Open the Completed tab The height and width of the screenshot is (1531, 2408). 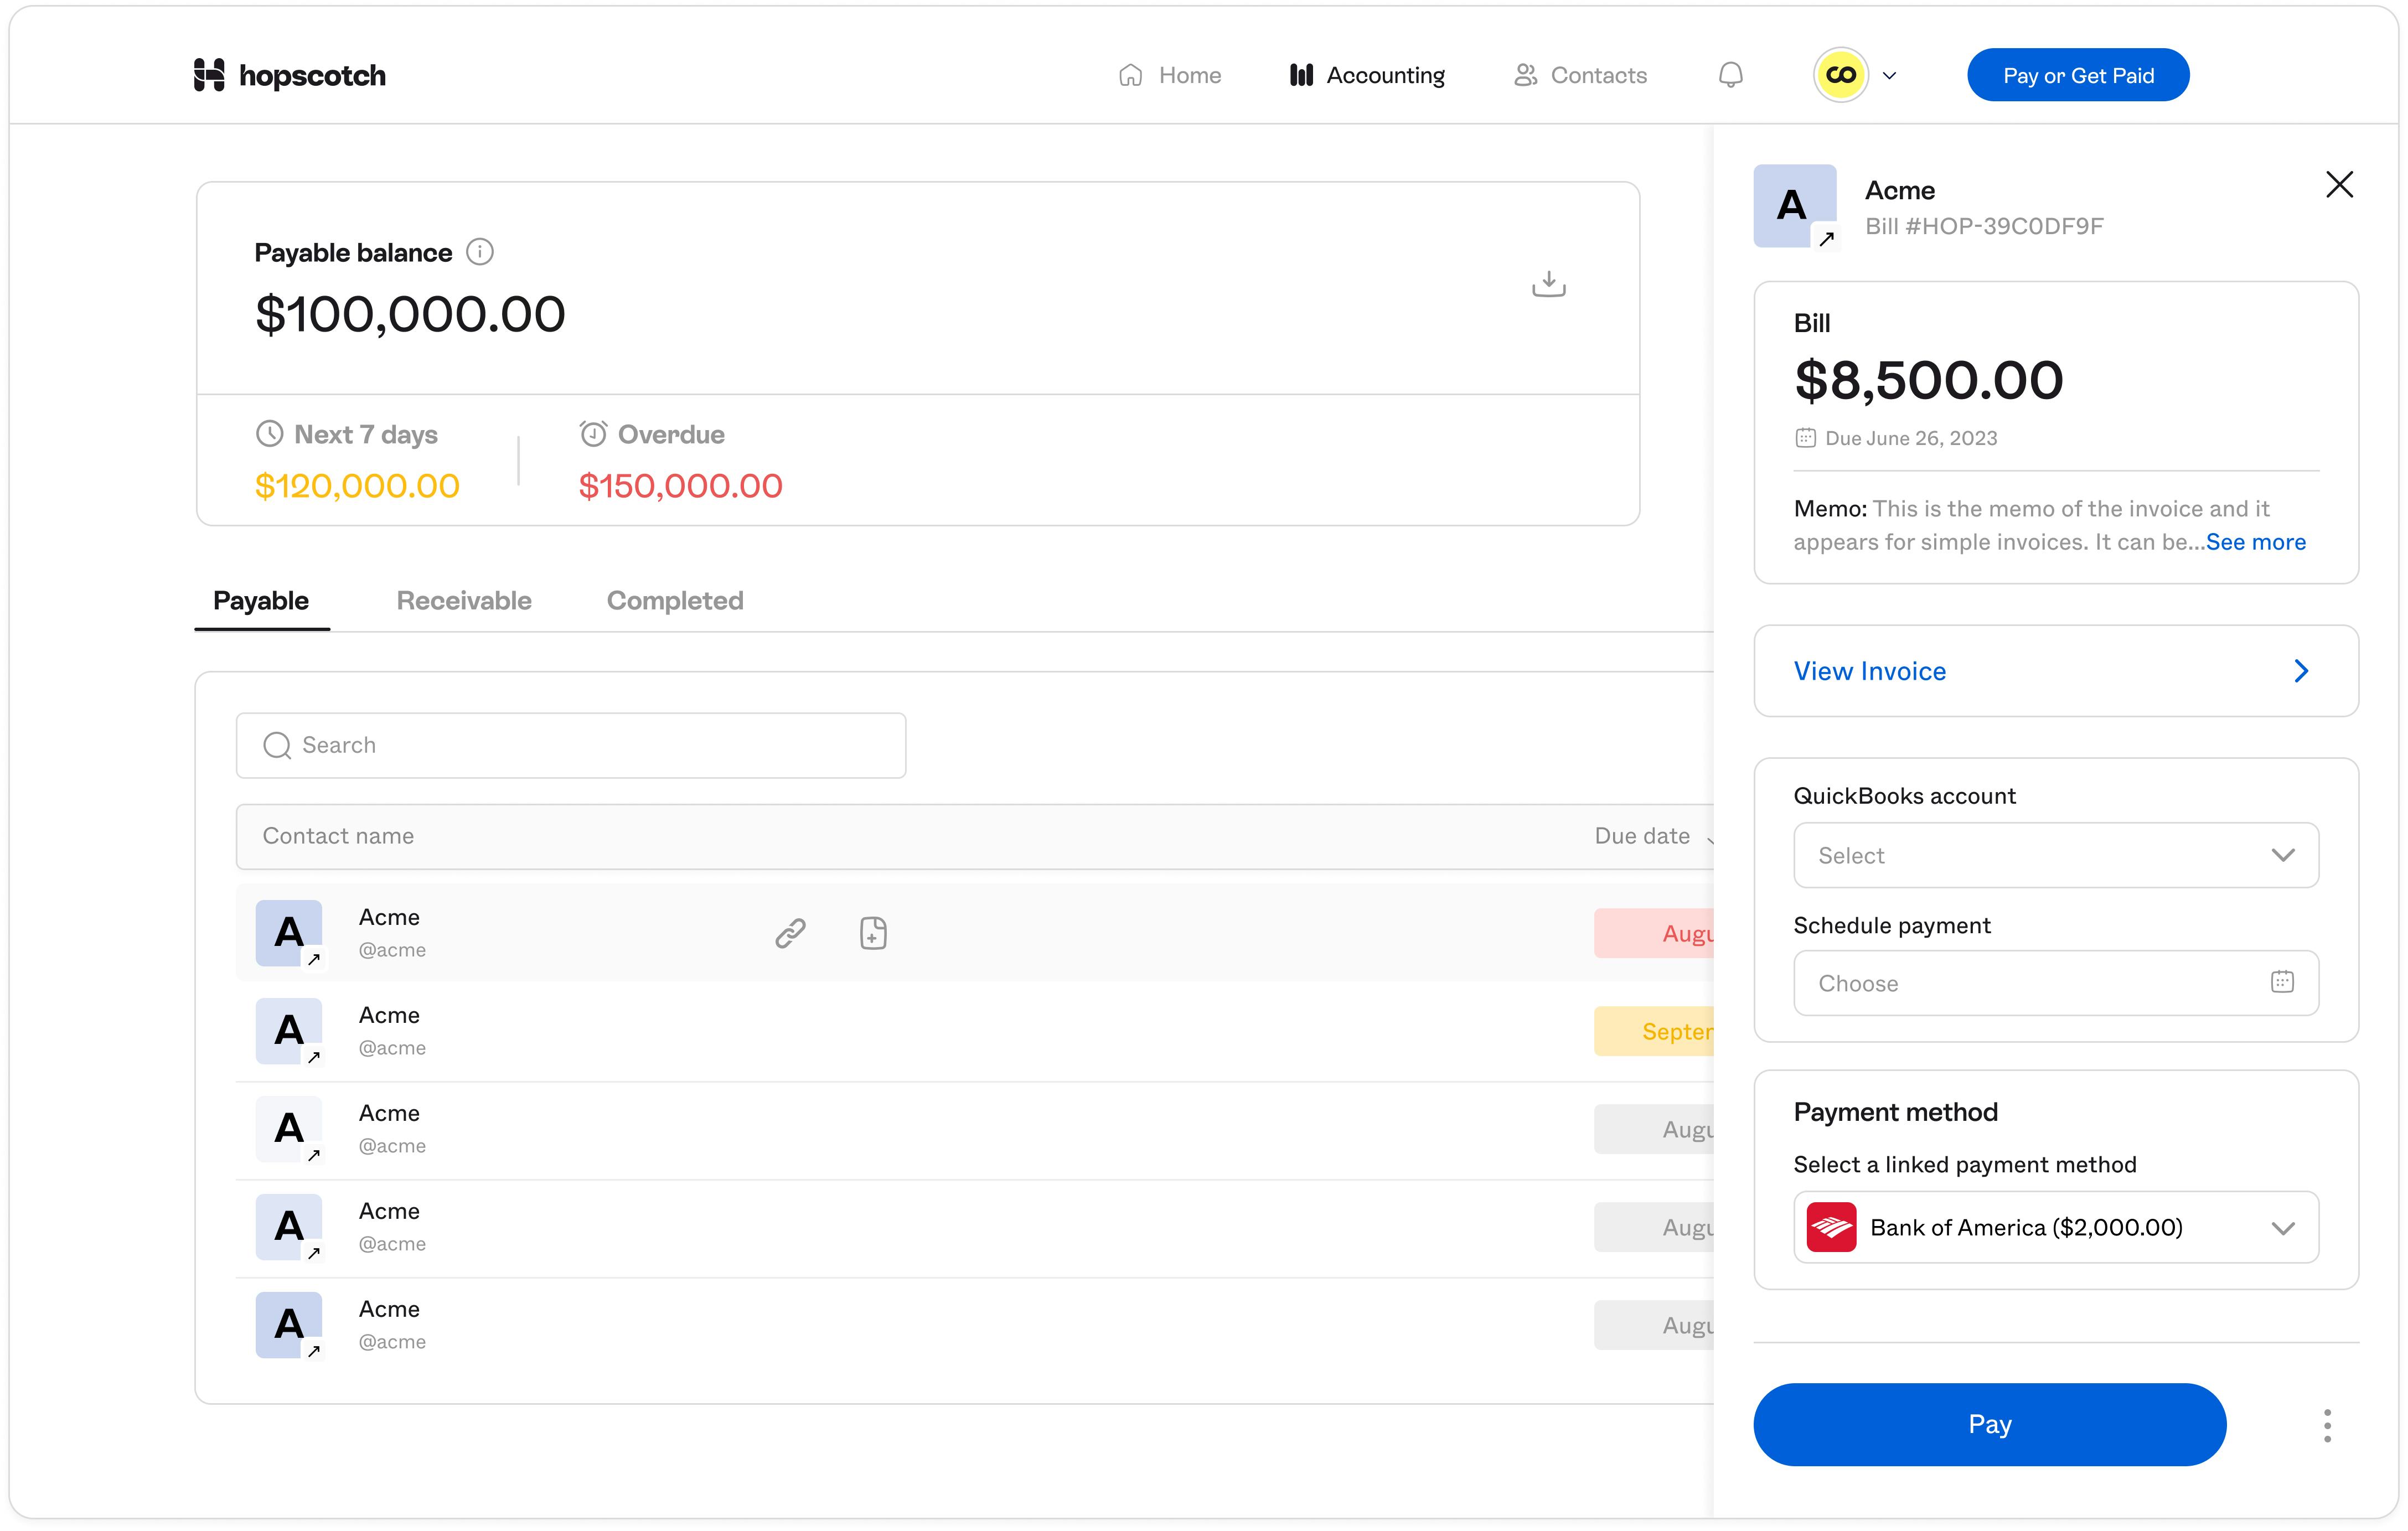674,600
